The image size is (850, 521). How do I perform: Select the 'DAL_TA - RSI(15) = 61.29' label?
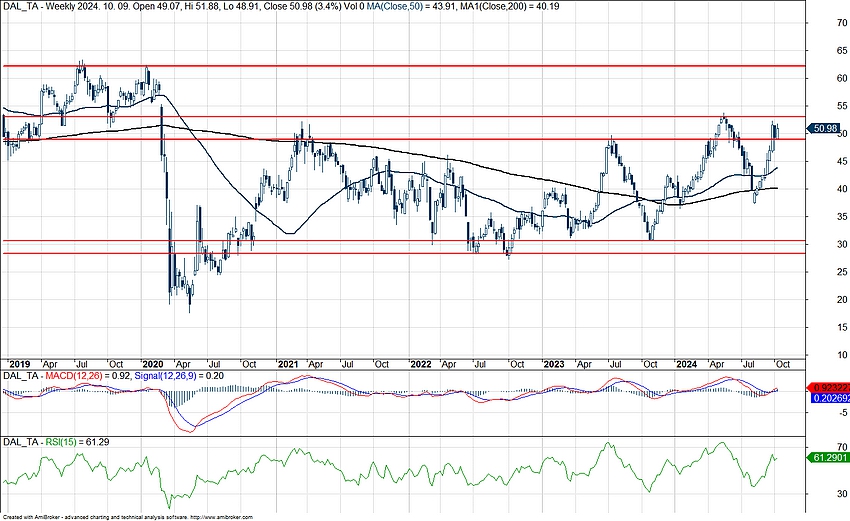point(56,442)
